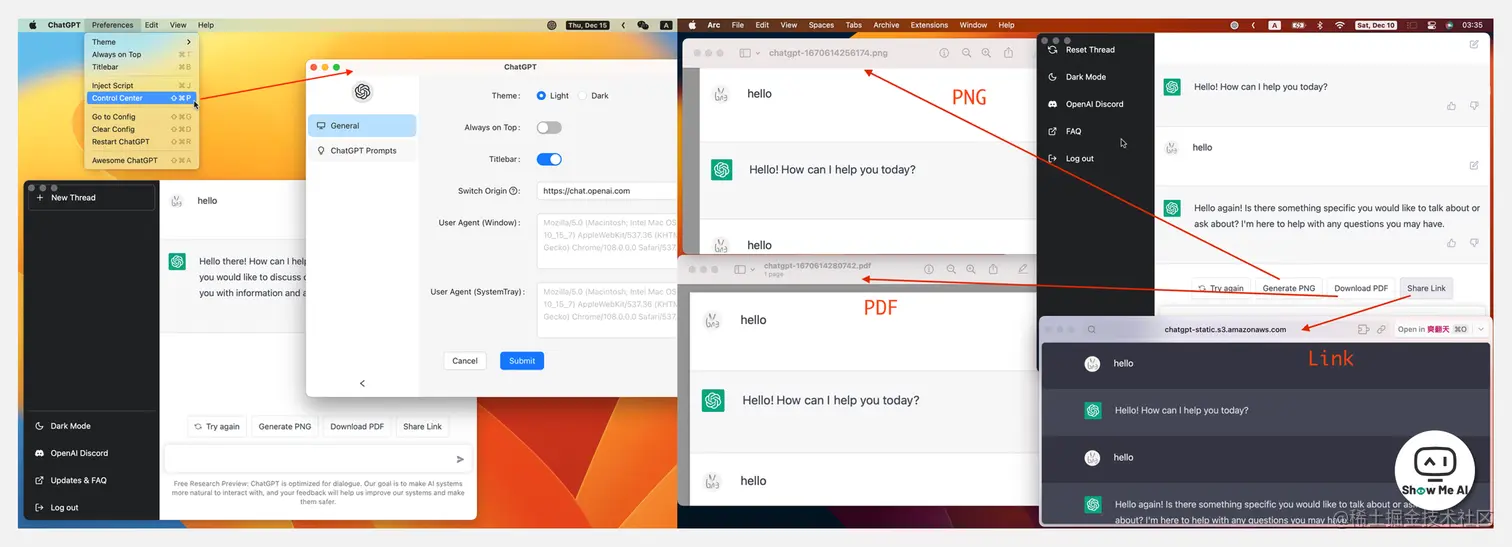1512x547 pixels.
Task: Click Share Link in right ChatGPT window
Action: tap(1426, 288)
